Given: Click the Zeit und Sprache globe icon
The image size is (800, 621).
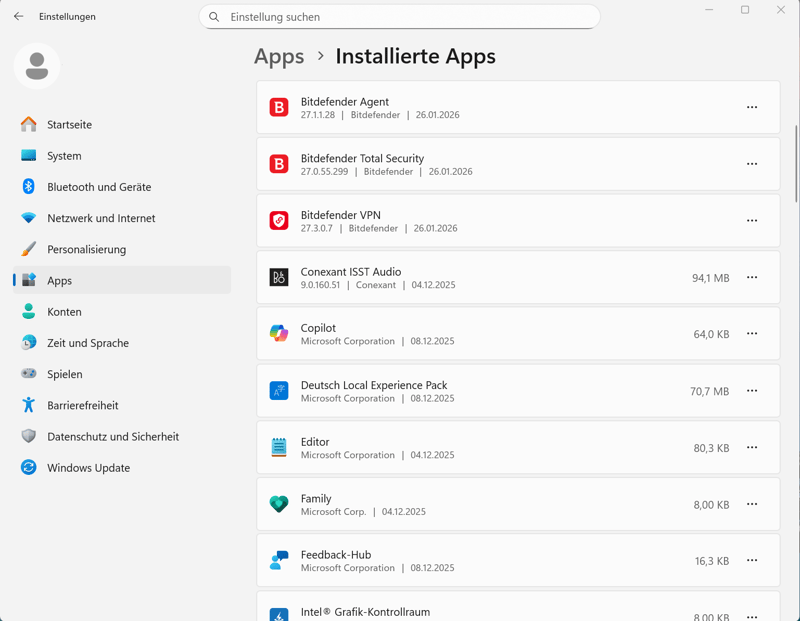Looking at the screenshot, I should click(29, 342).
